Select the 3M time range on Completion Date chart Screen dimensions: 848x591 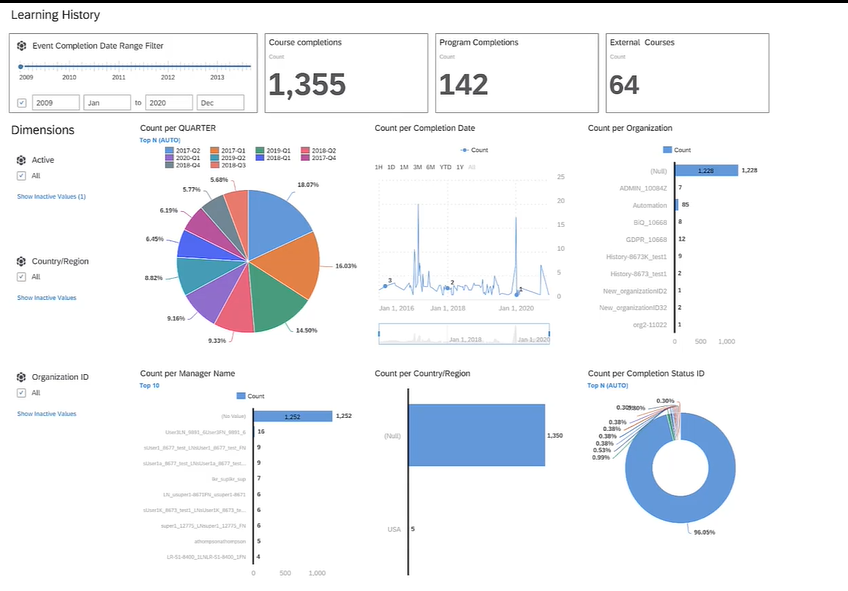click(x=403, y=166)
